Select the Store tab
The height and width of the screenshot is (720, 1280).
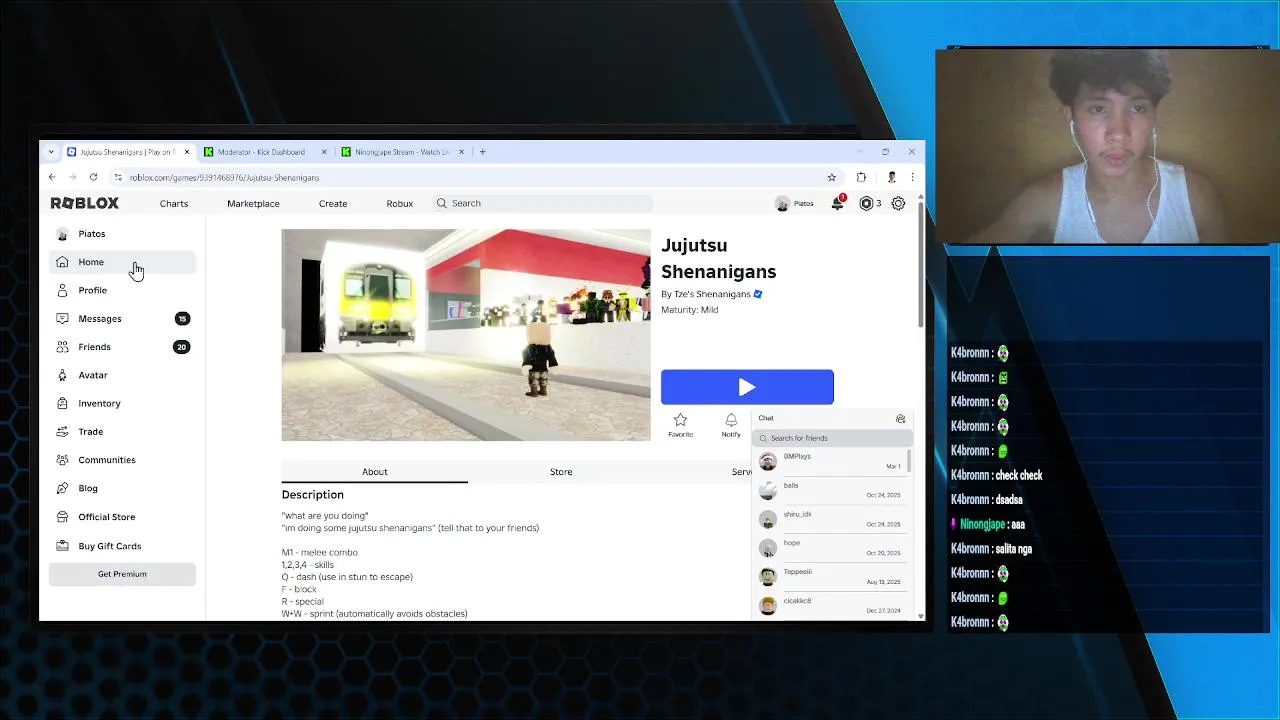click(561, 472)
